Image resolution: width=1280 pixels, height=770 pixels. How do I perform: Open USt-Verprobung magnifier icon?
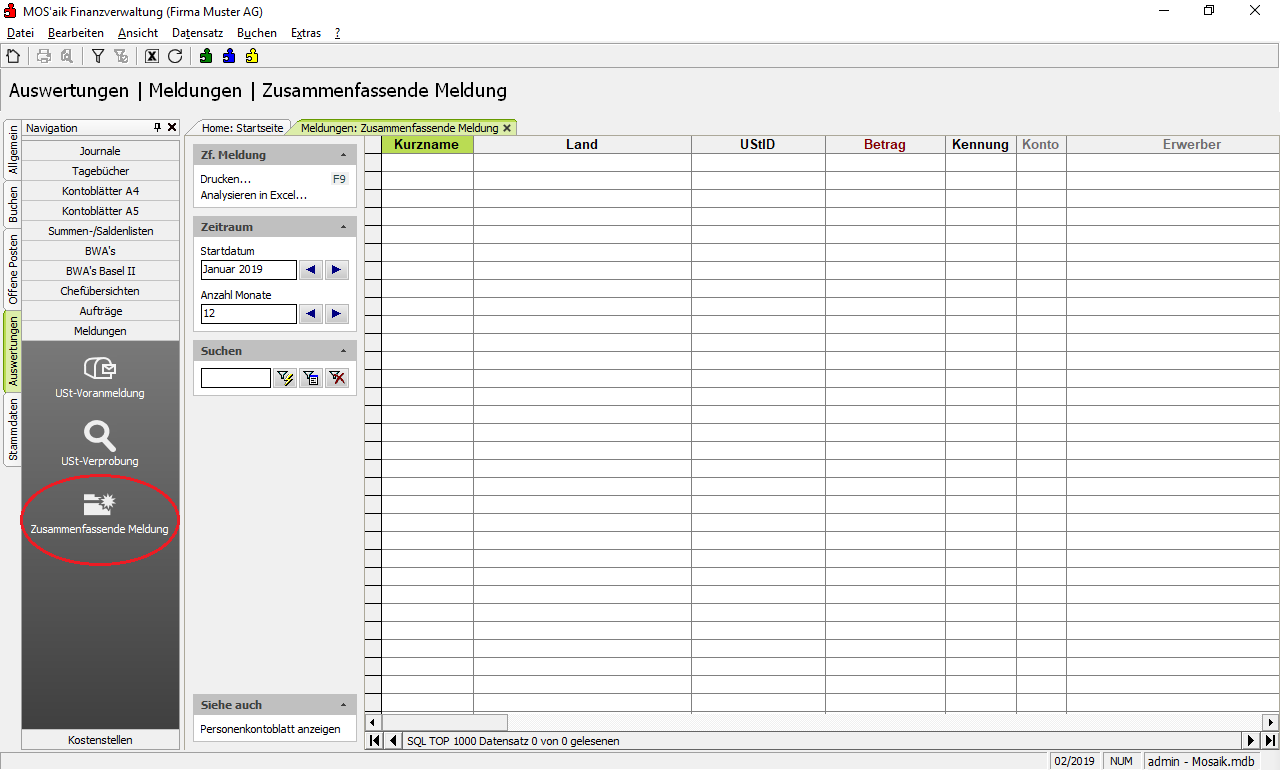[100, 444]
